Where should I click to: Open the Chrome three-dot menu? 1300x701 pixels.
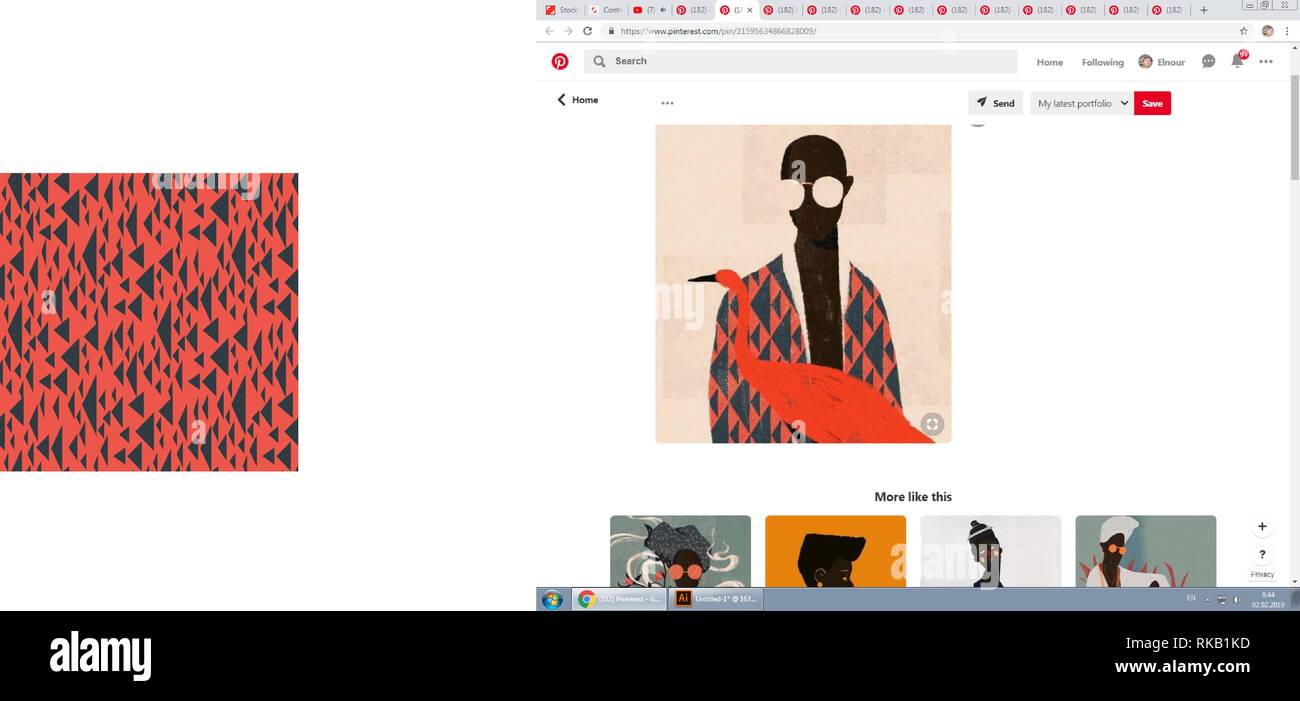click(x=1287, y=31)
